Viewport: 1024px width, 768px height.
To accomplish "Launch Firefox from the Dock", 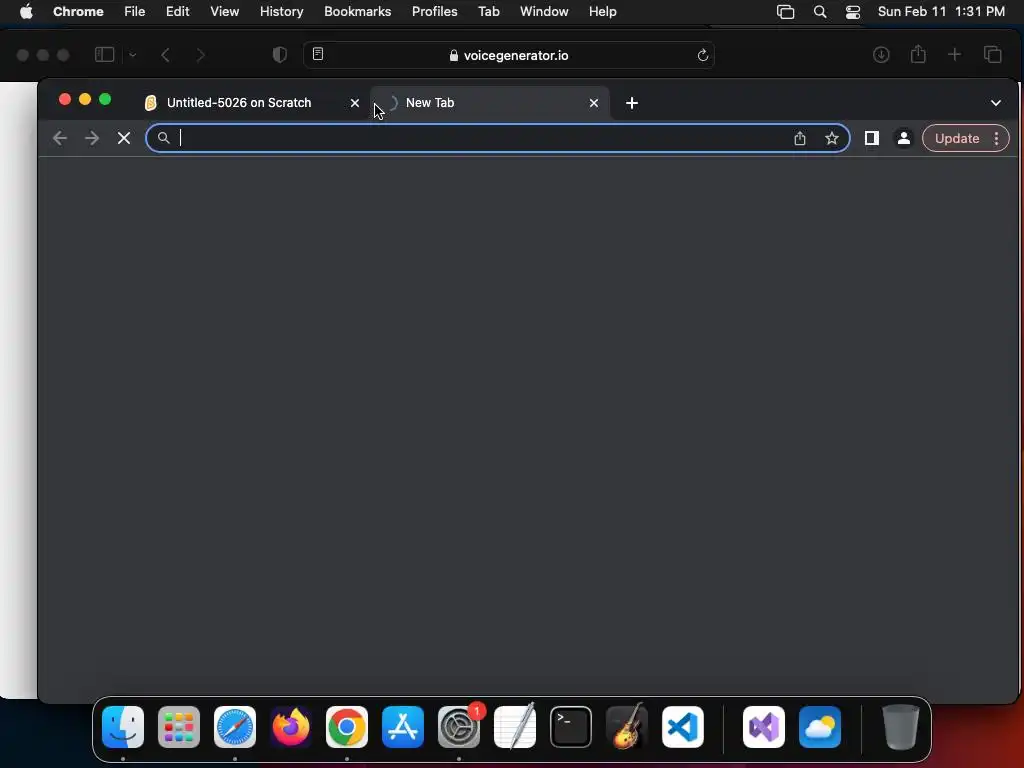I will [291, 727].
